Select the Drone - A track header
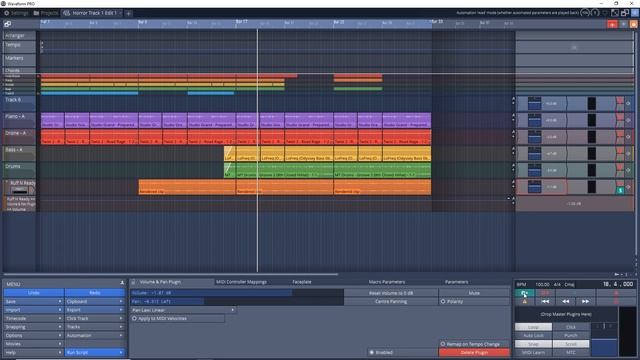This screenshot has width=640, height=360. (19, 137)
